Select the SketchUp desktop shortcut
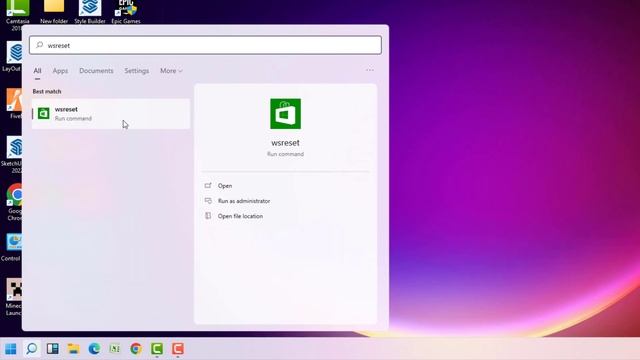This screenshot has width=640, height=360. [12, 155]
